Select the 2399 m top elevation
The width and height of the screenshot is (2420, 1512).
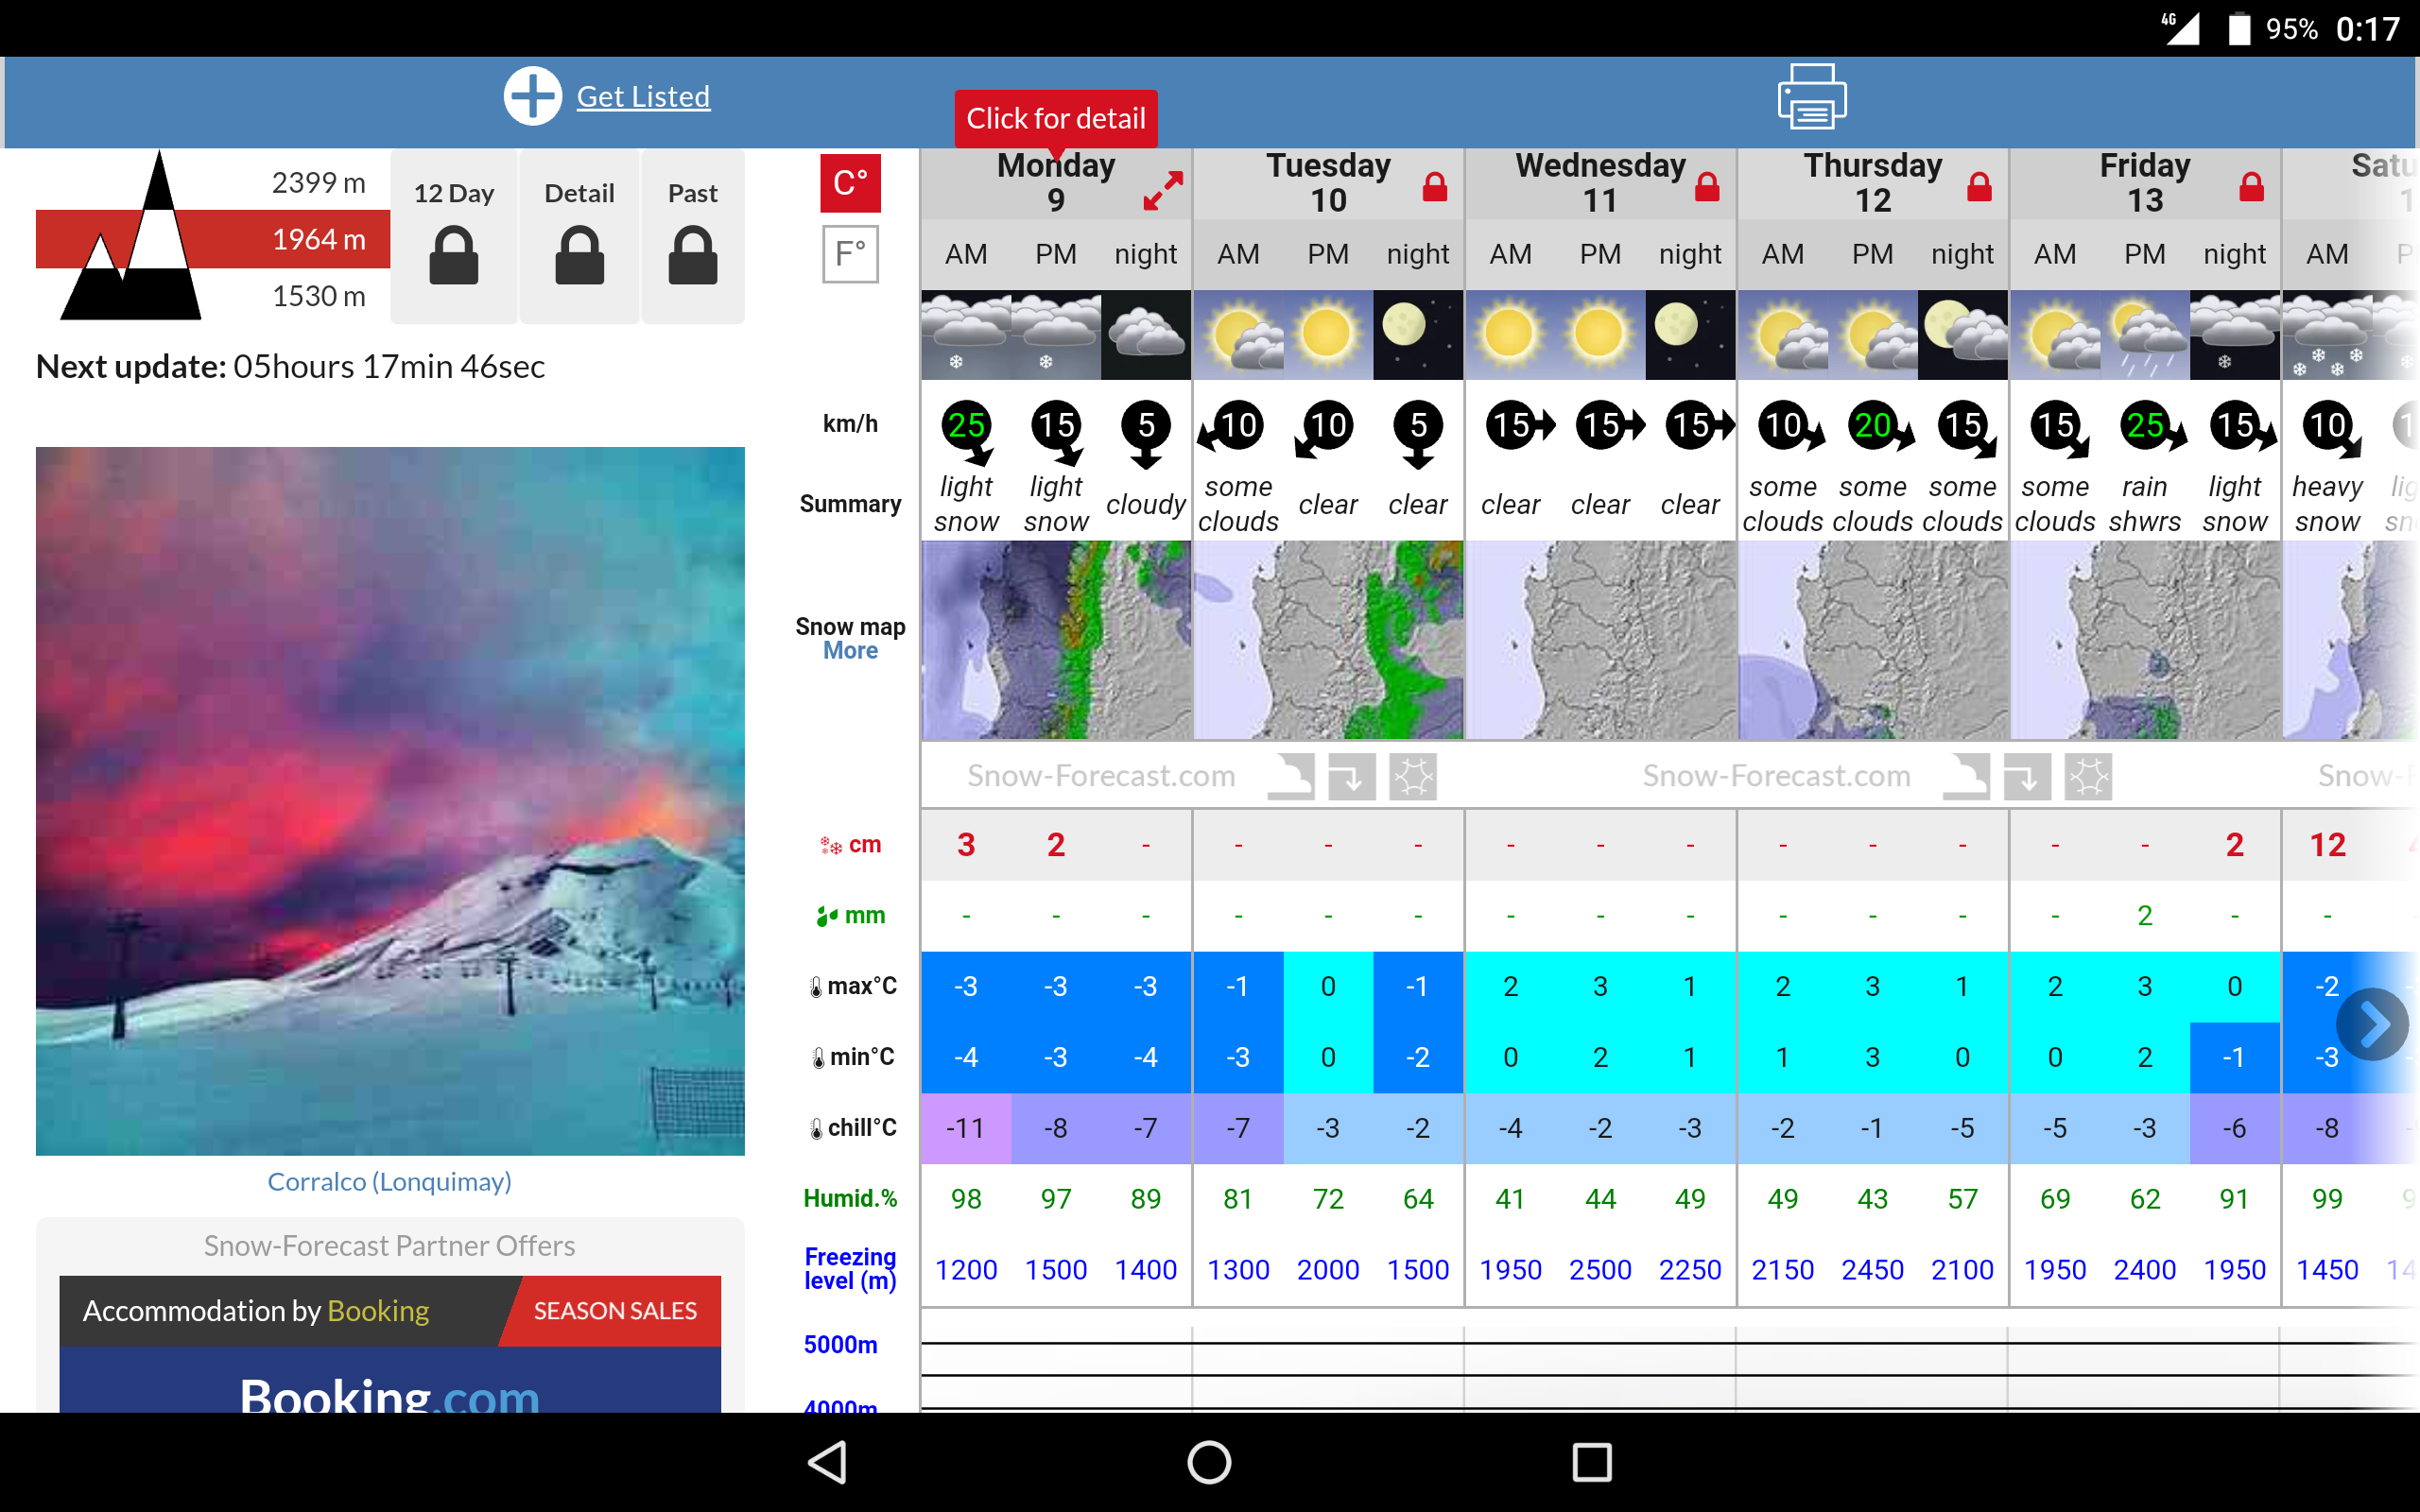pyautogui.click(x=318, y=182)
